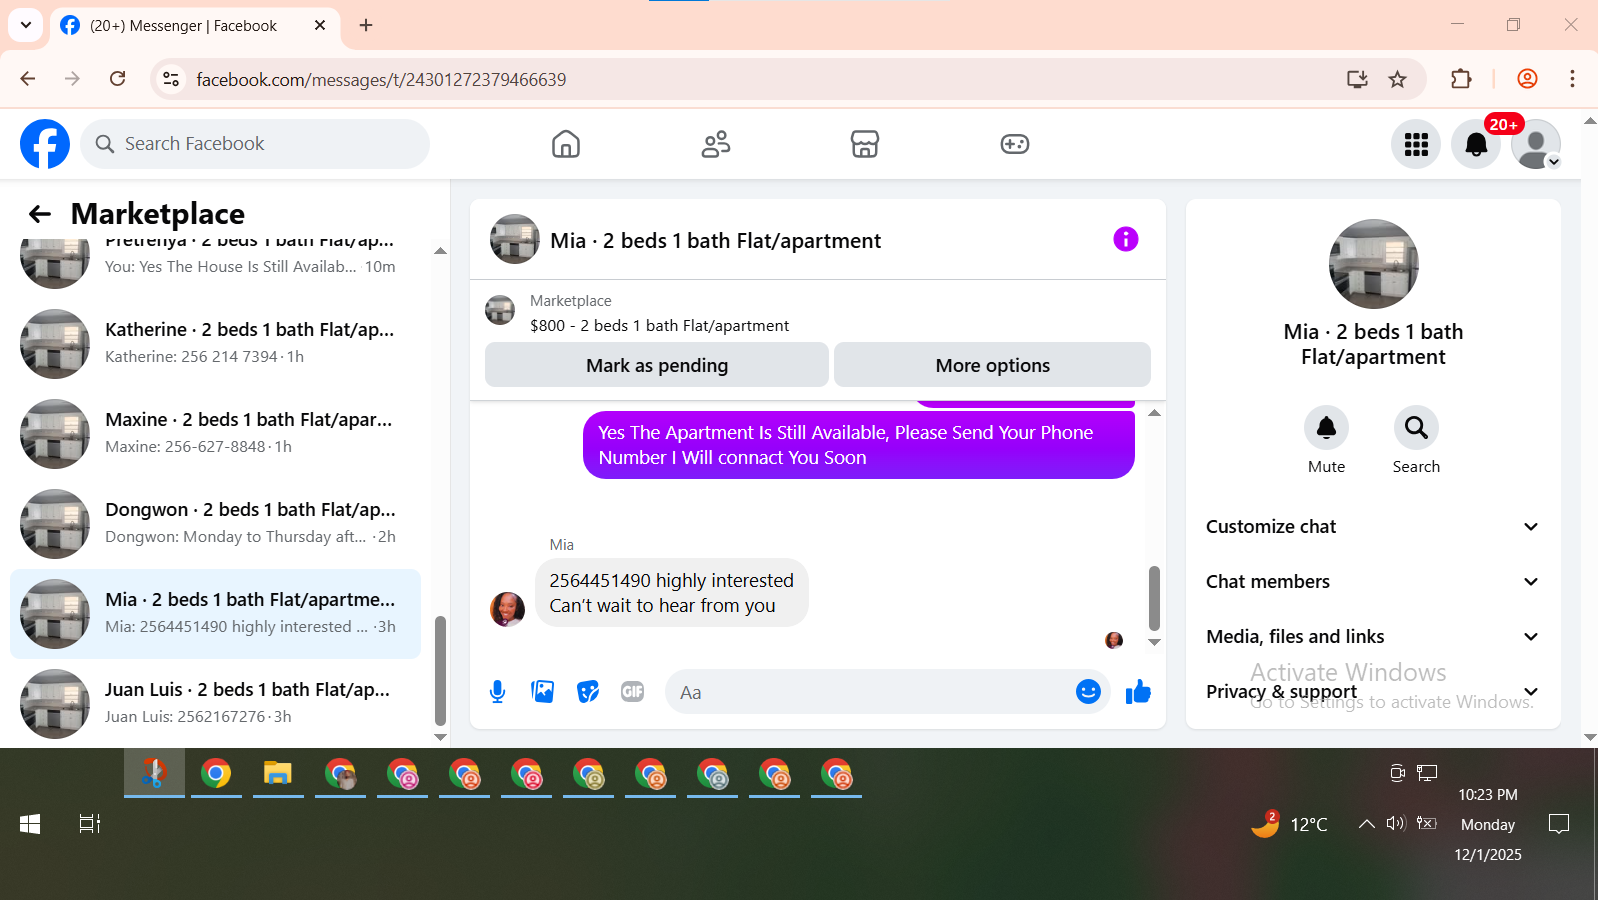
Task: Click the Search Facebook field
Action: coord(255,144)
